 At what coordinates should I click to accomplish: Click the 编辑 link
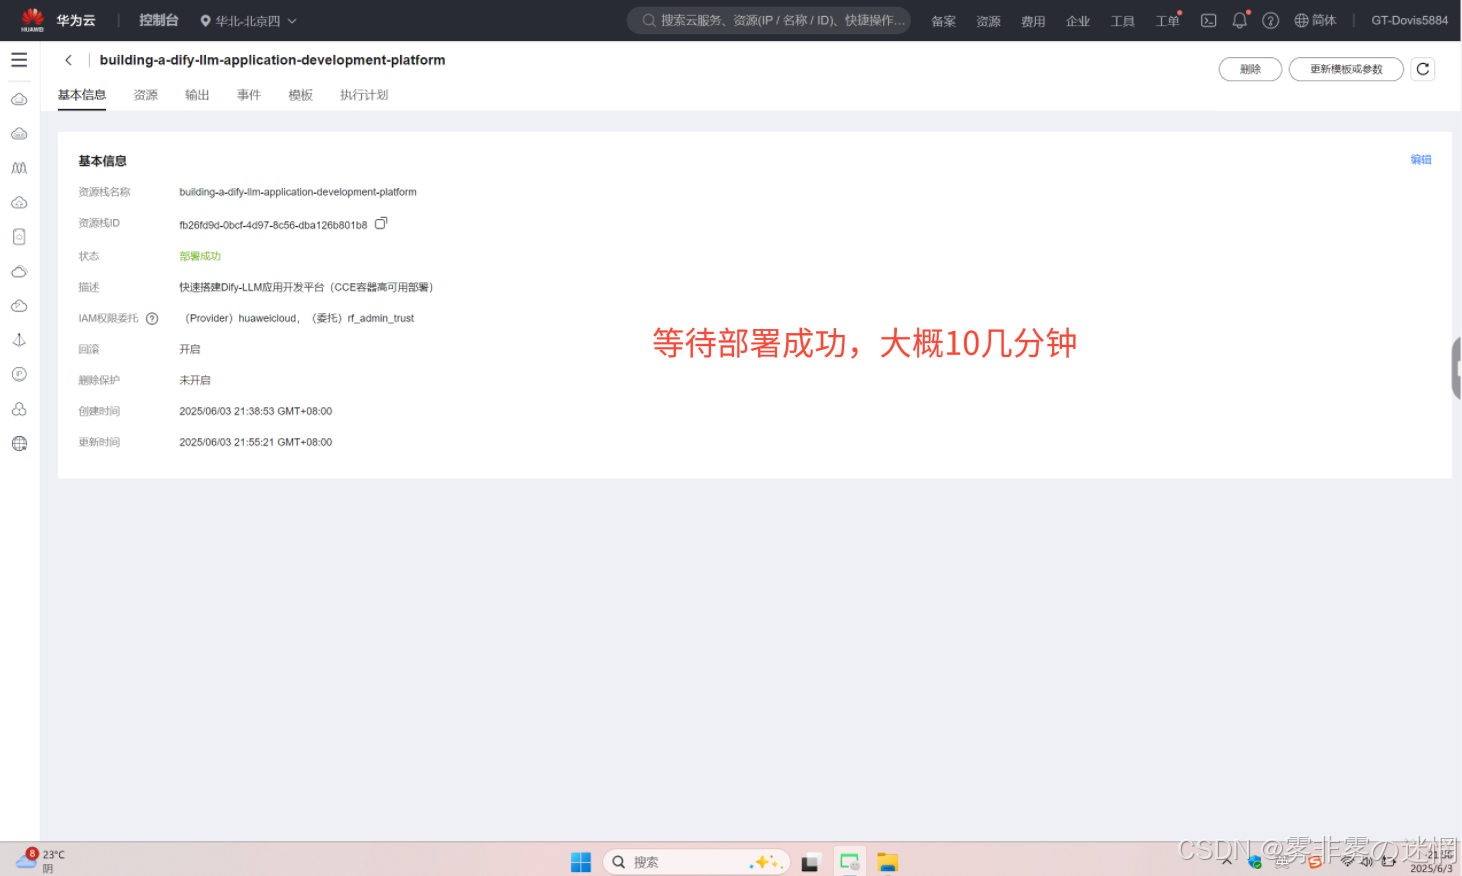pyautogui.click(x=1421, y=160)
